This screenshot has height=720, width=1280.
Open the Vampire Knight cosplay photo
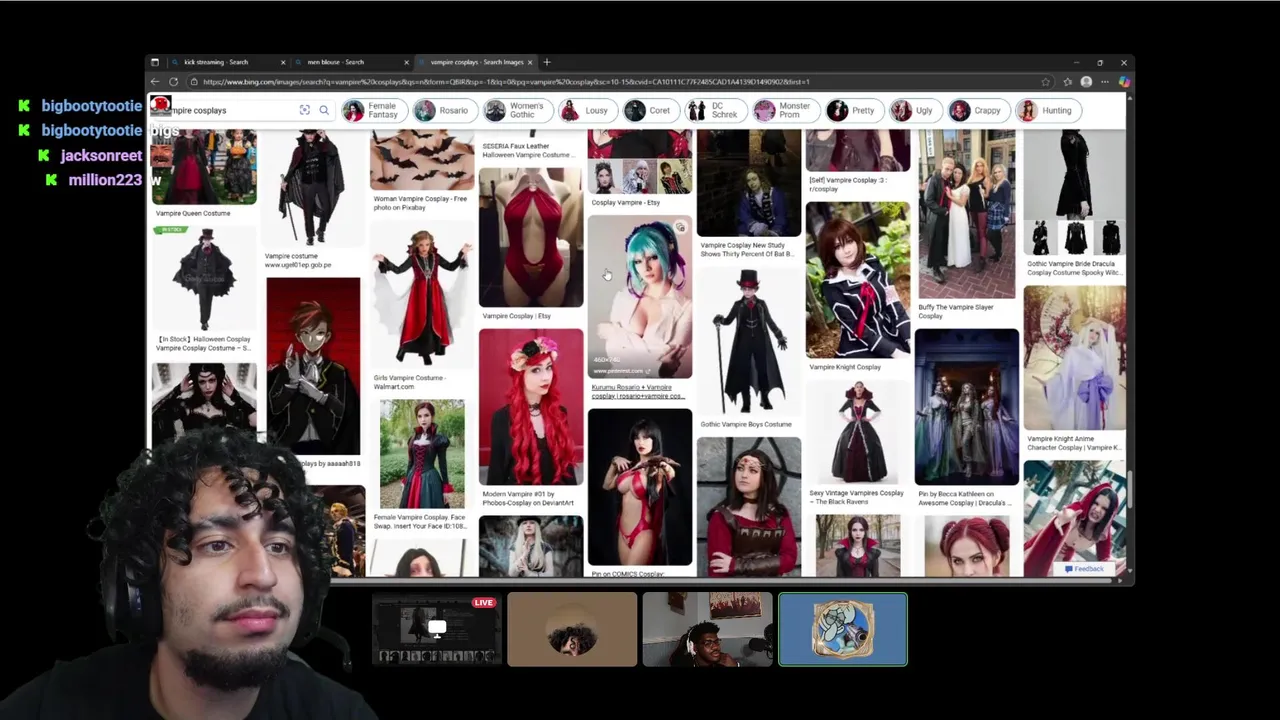coord(858,280)
